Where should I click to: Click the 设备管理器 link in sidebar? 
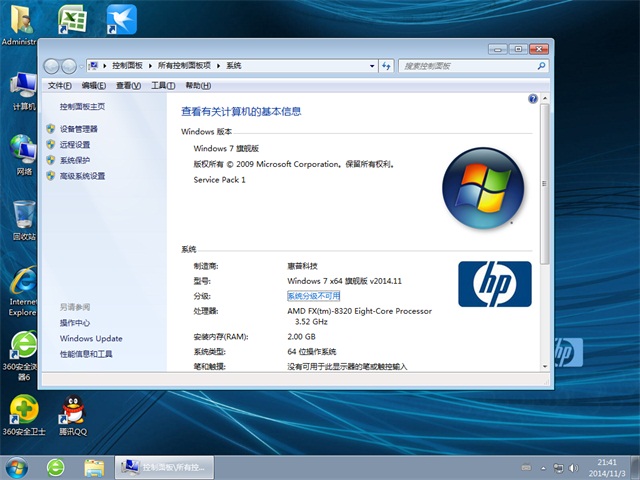pos(78,129)
